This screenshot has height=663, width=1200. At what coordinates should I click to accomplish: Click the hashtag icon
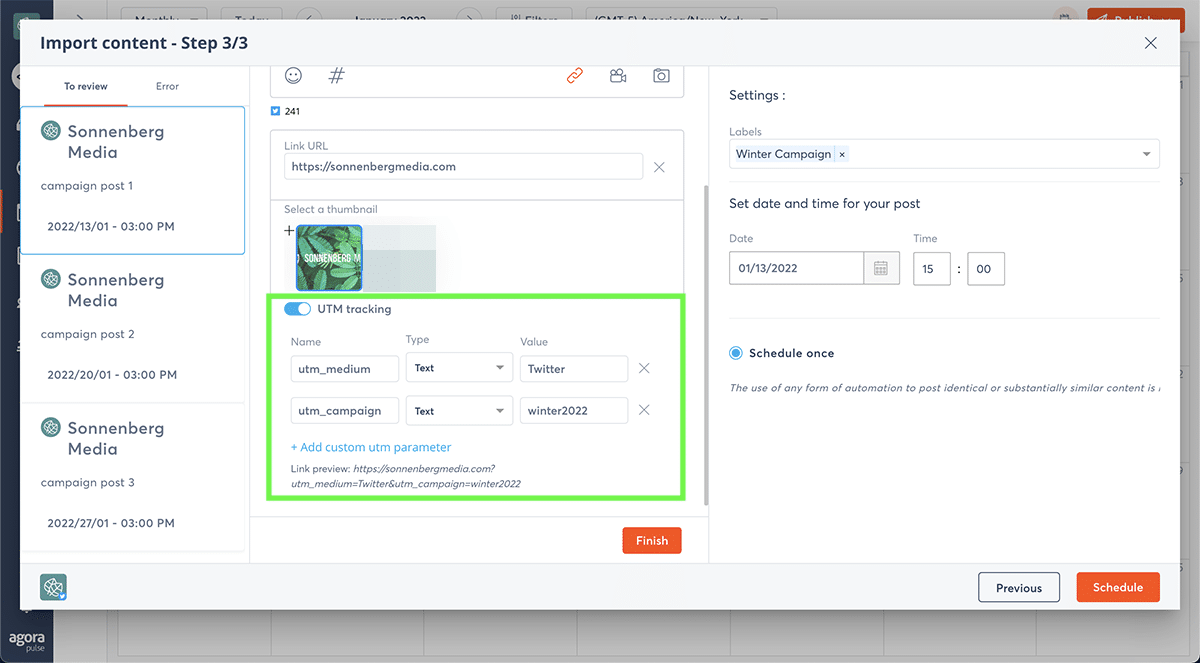(337, 76)
